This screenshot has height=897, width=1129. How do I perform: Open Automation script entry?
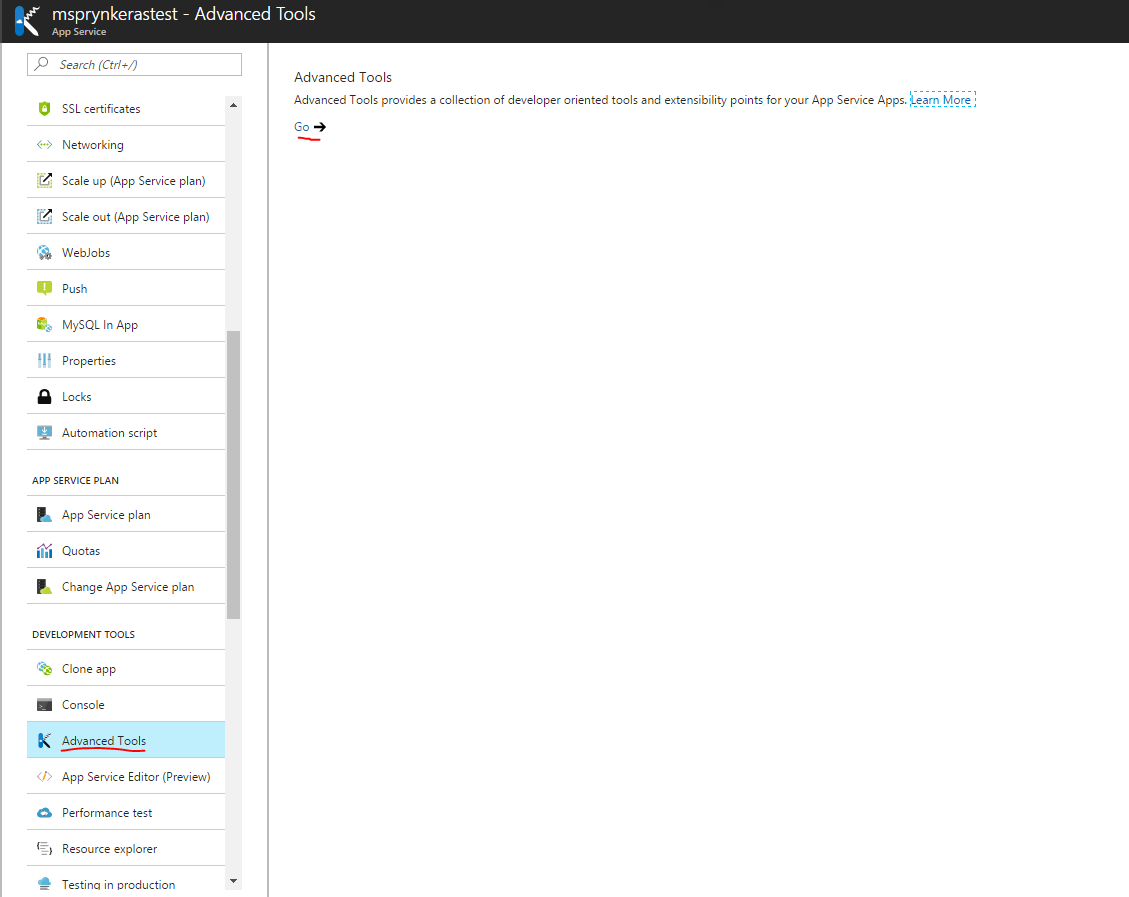[126, 433]
